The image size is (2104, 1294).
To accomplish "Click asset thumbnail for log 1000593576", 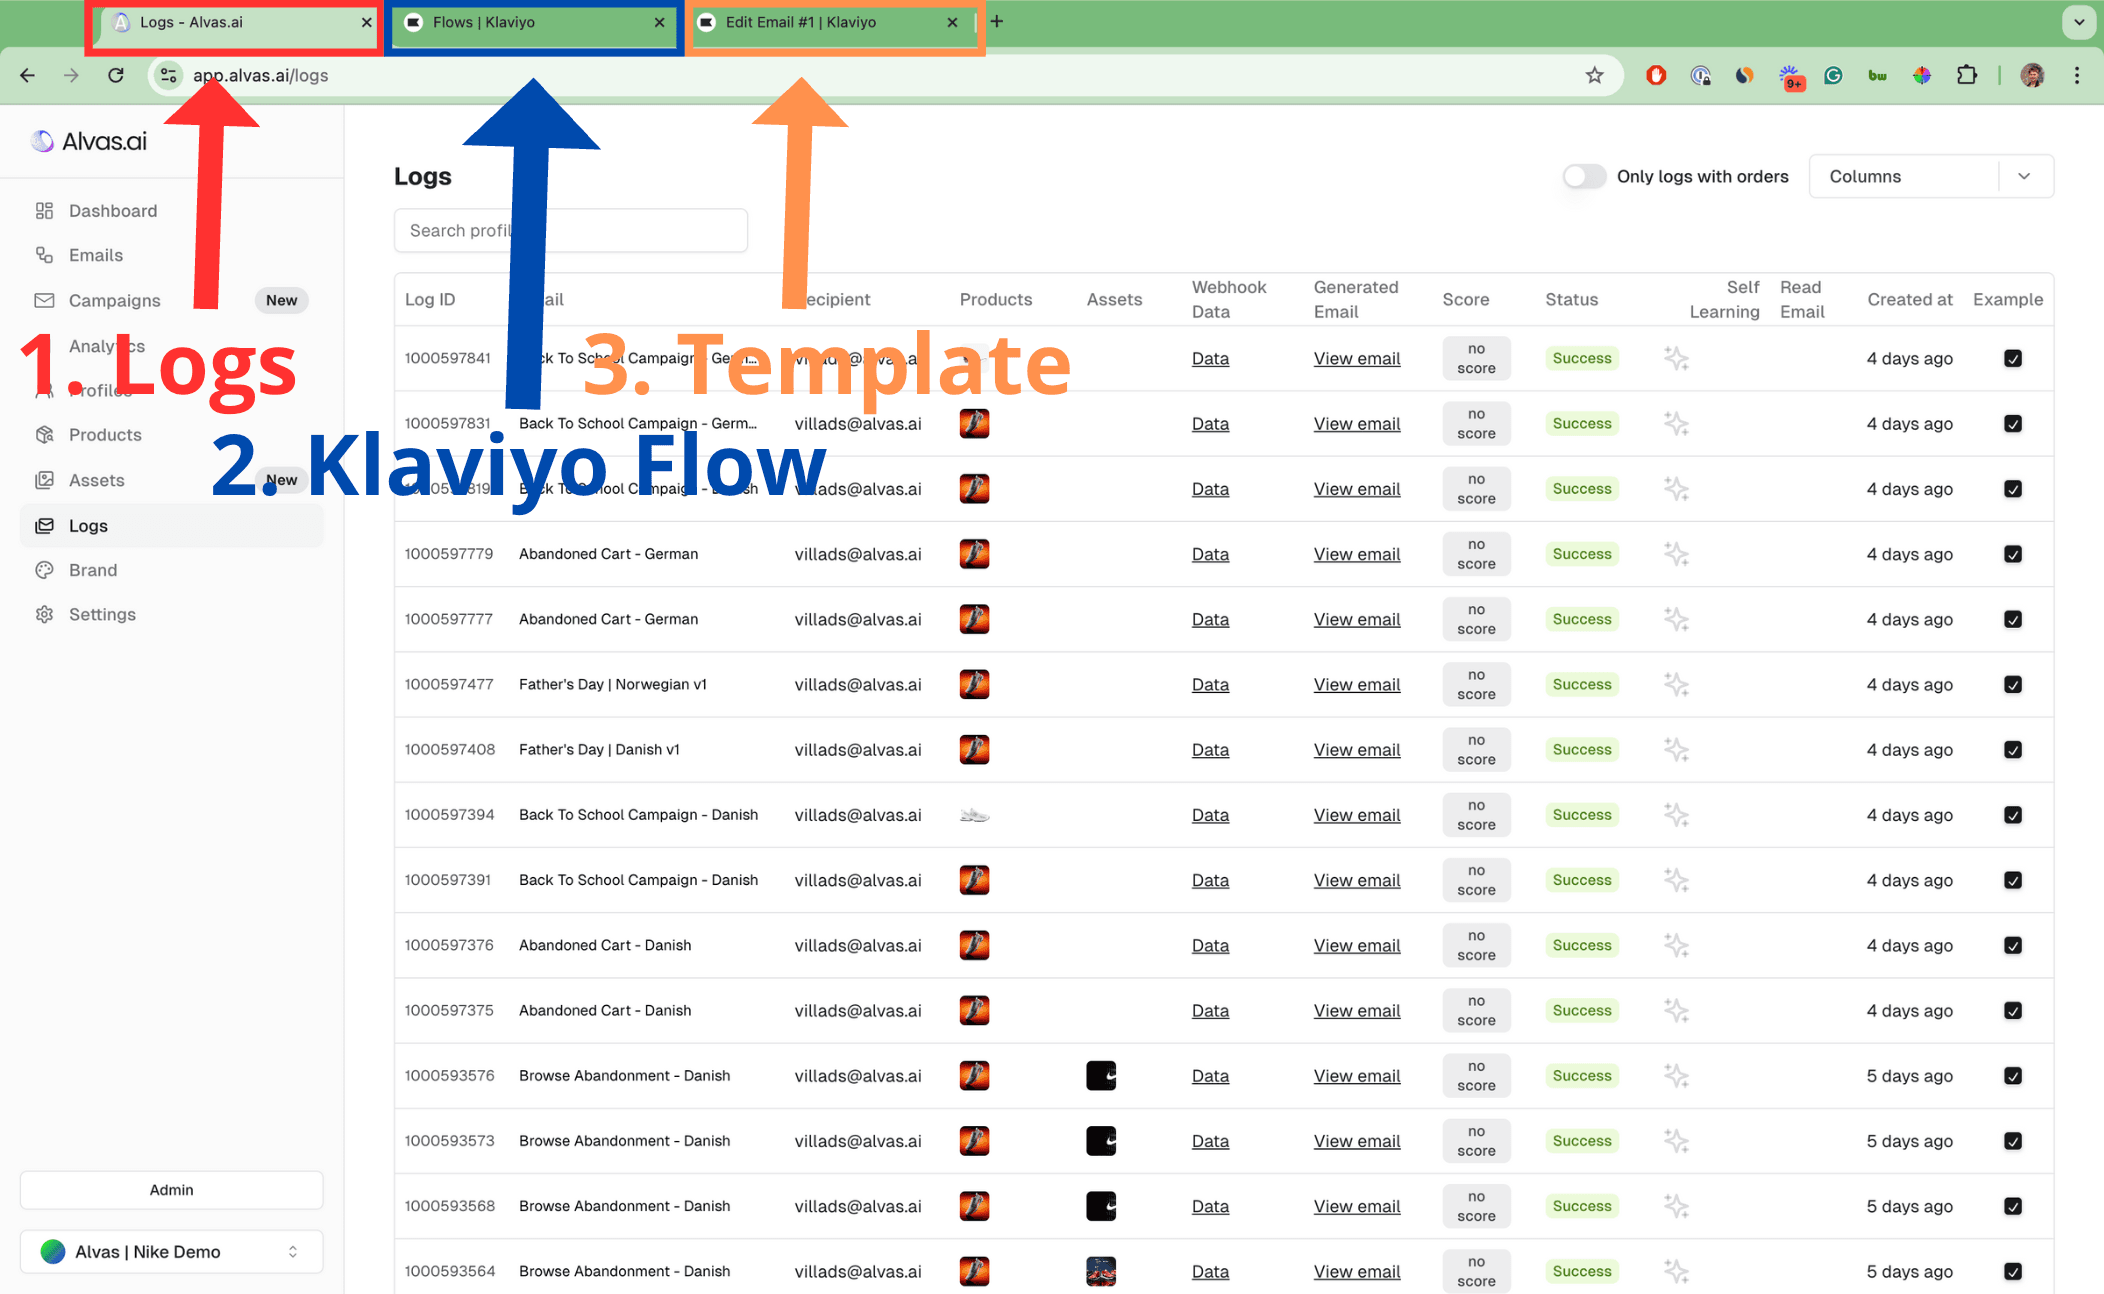I will coord(1101,1076).
